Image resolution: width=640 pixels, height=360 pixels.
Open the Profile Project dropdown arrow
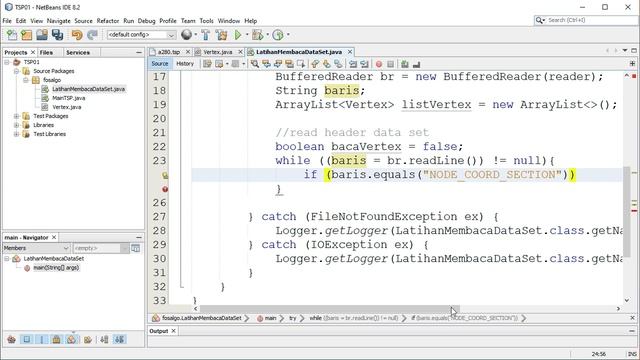[288, 35]
